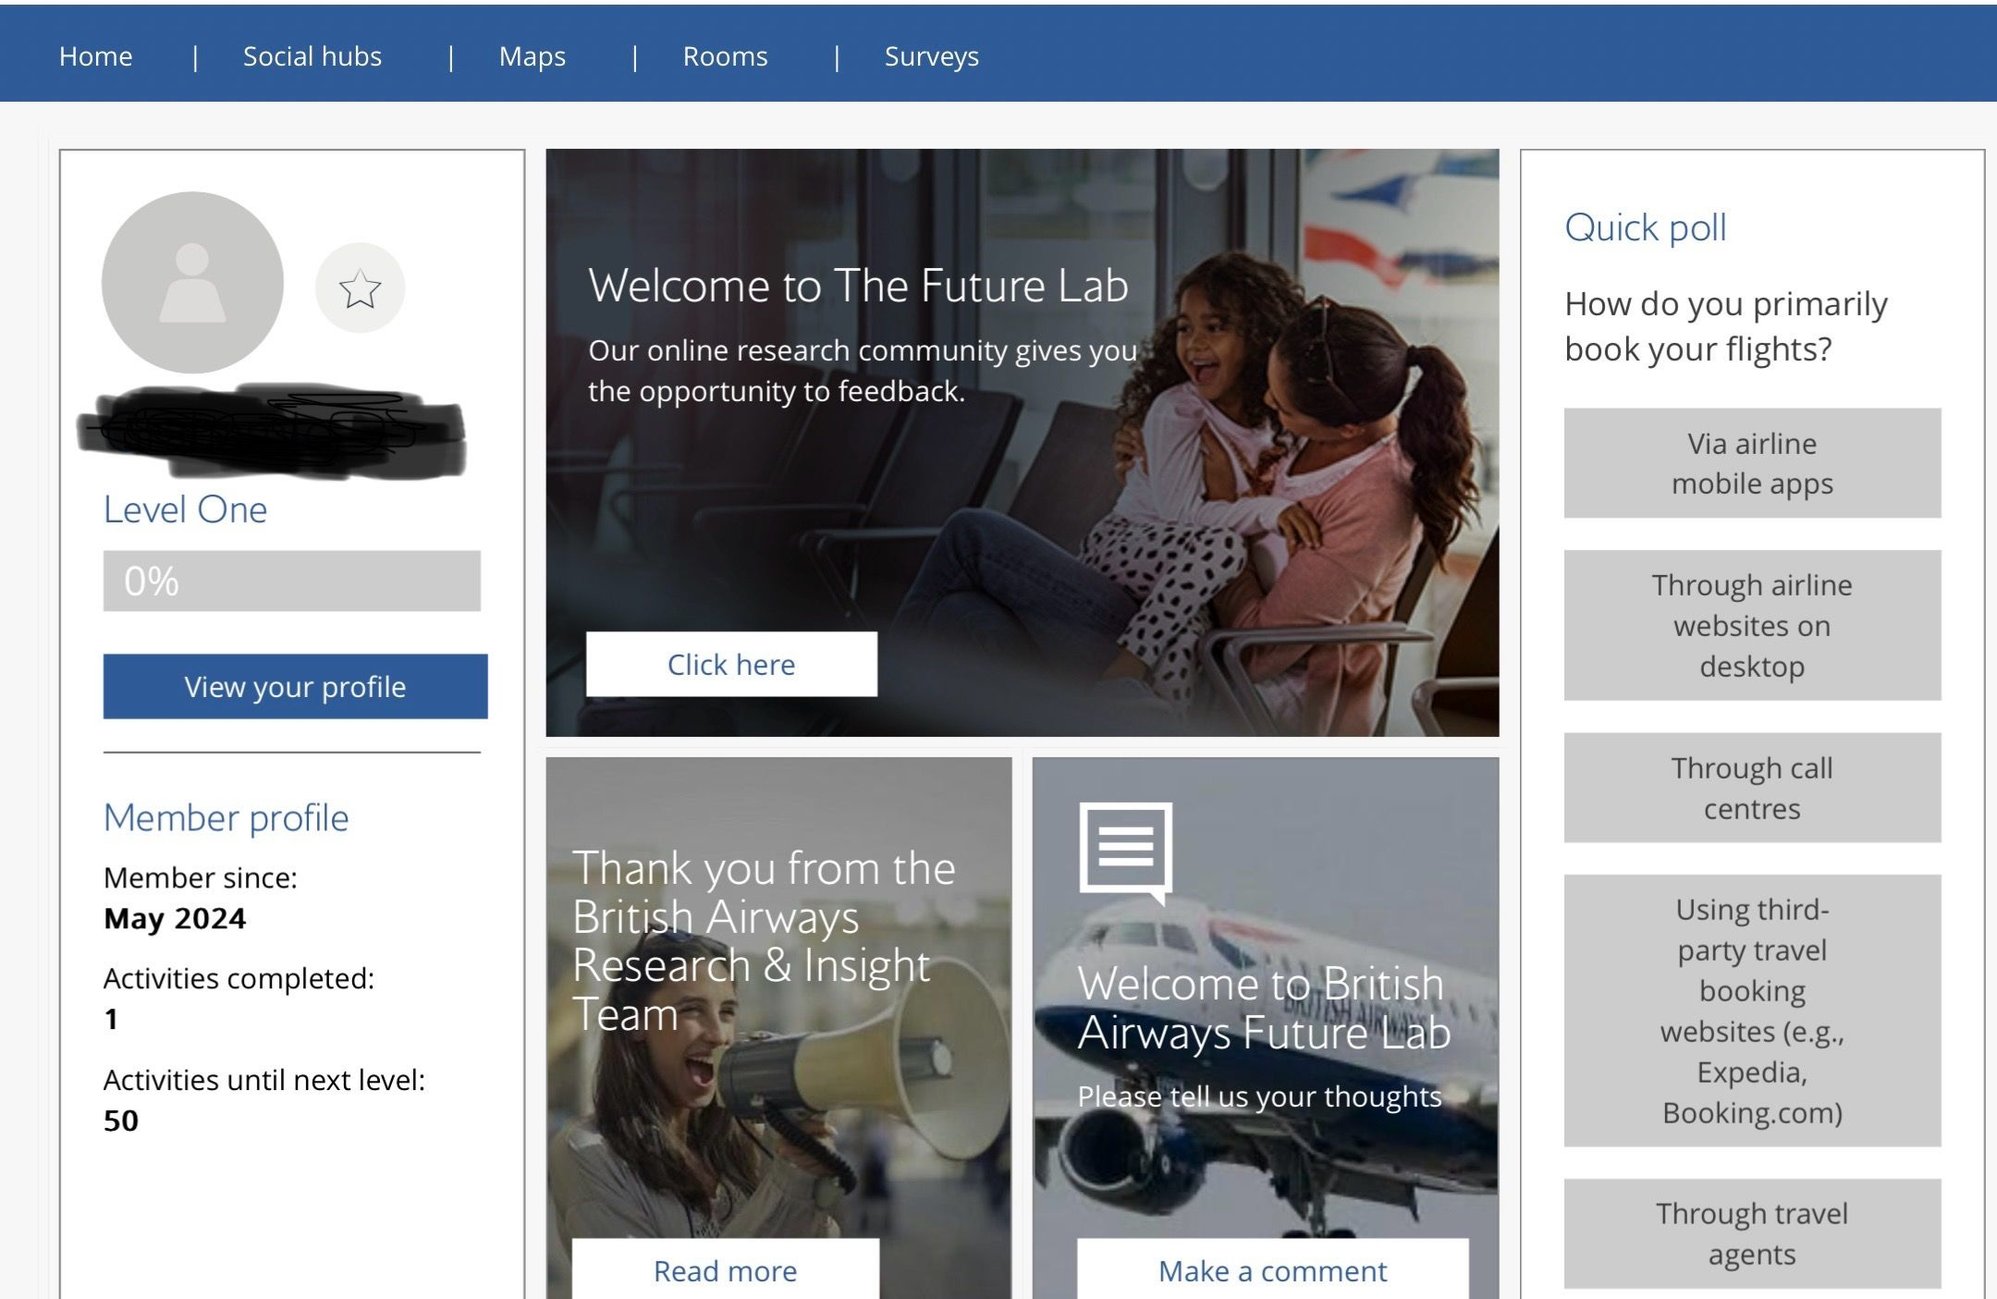Vote for Via airline mobile apps

coord(1751,463)
